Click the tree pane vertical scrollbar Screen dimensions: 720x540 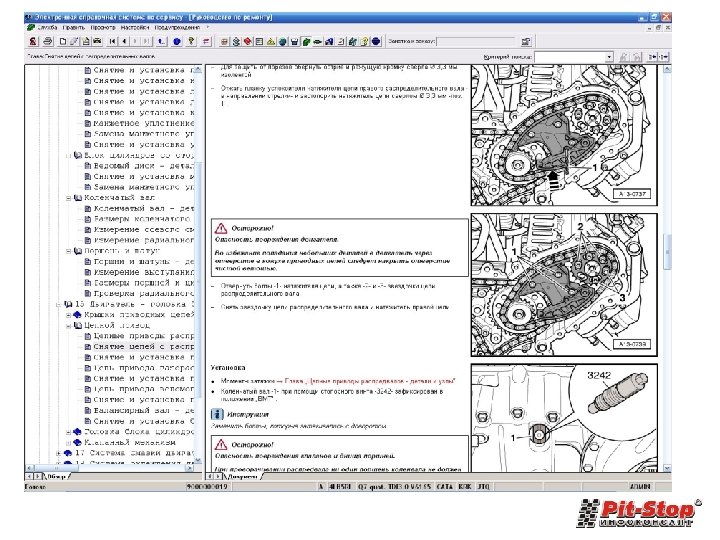click(x=198, y=264)
